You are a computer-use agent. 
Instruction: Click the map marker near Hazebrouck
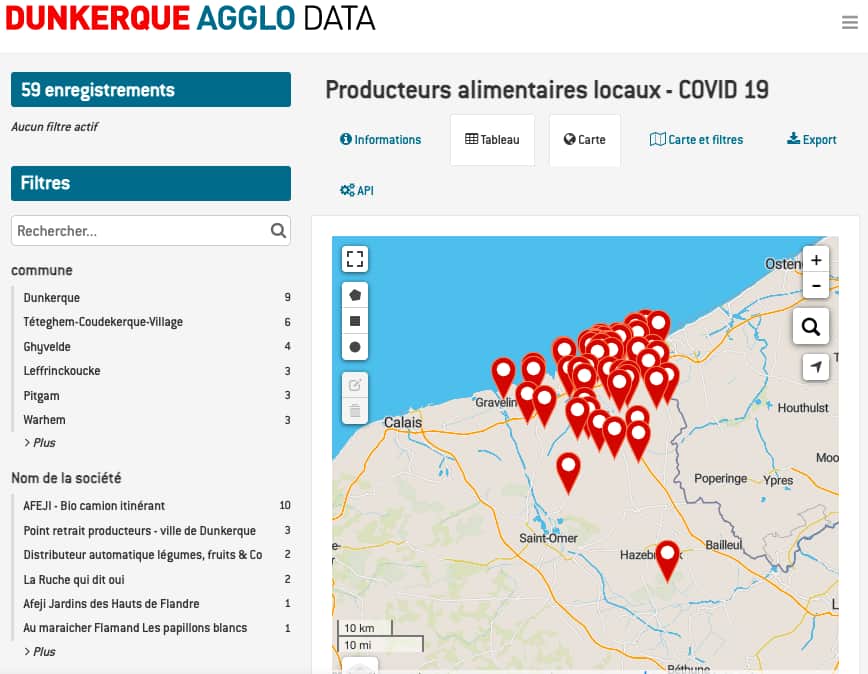(x=667, y=558)
